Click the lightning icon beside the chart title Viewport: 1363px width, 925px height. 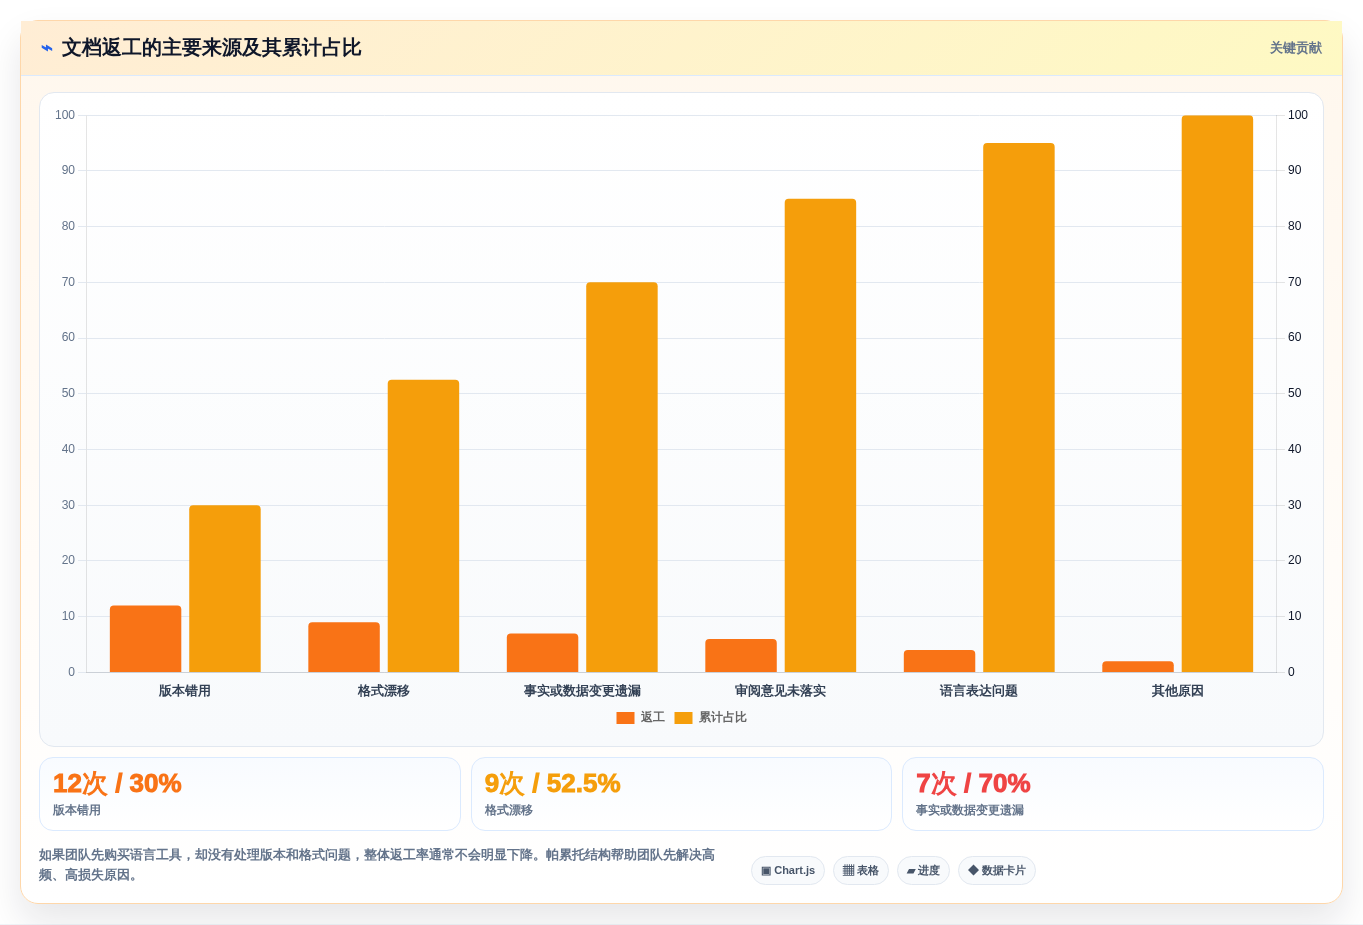pyautogui.click(x=47, y=48)
